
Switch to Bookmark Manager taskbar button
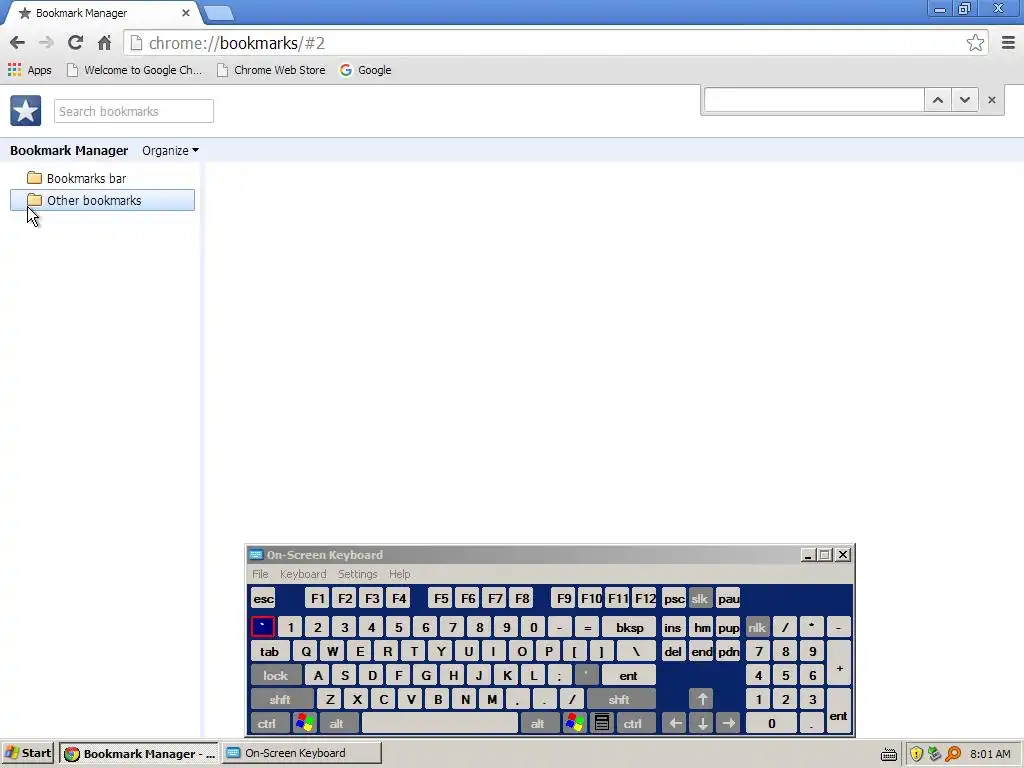click(x=140, y=754)
